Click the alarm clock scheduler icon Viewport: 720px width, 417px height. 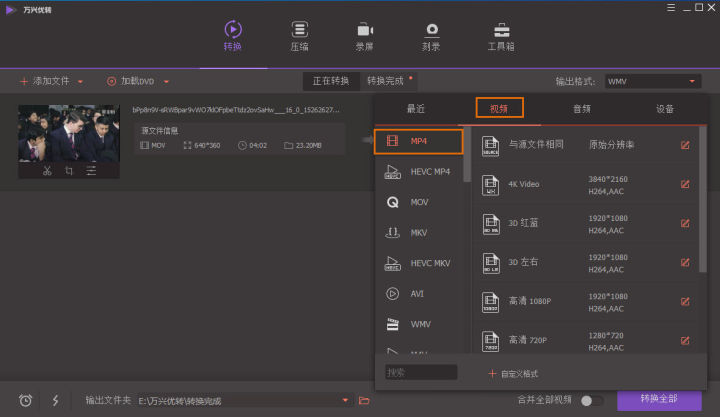coord(26,400)
